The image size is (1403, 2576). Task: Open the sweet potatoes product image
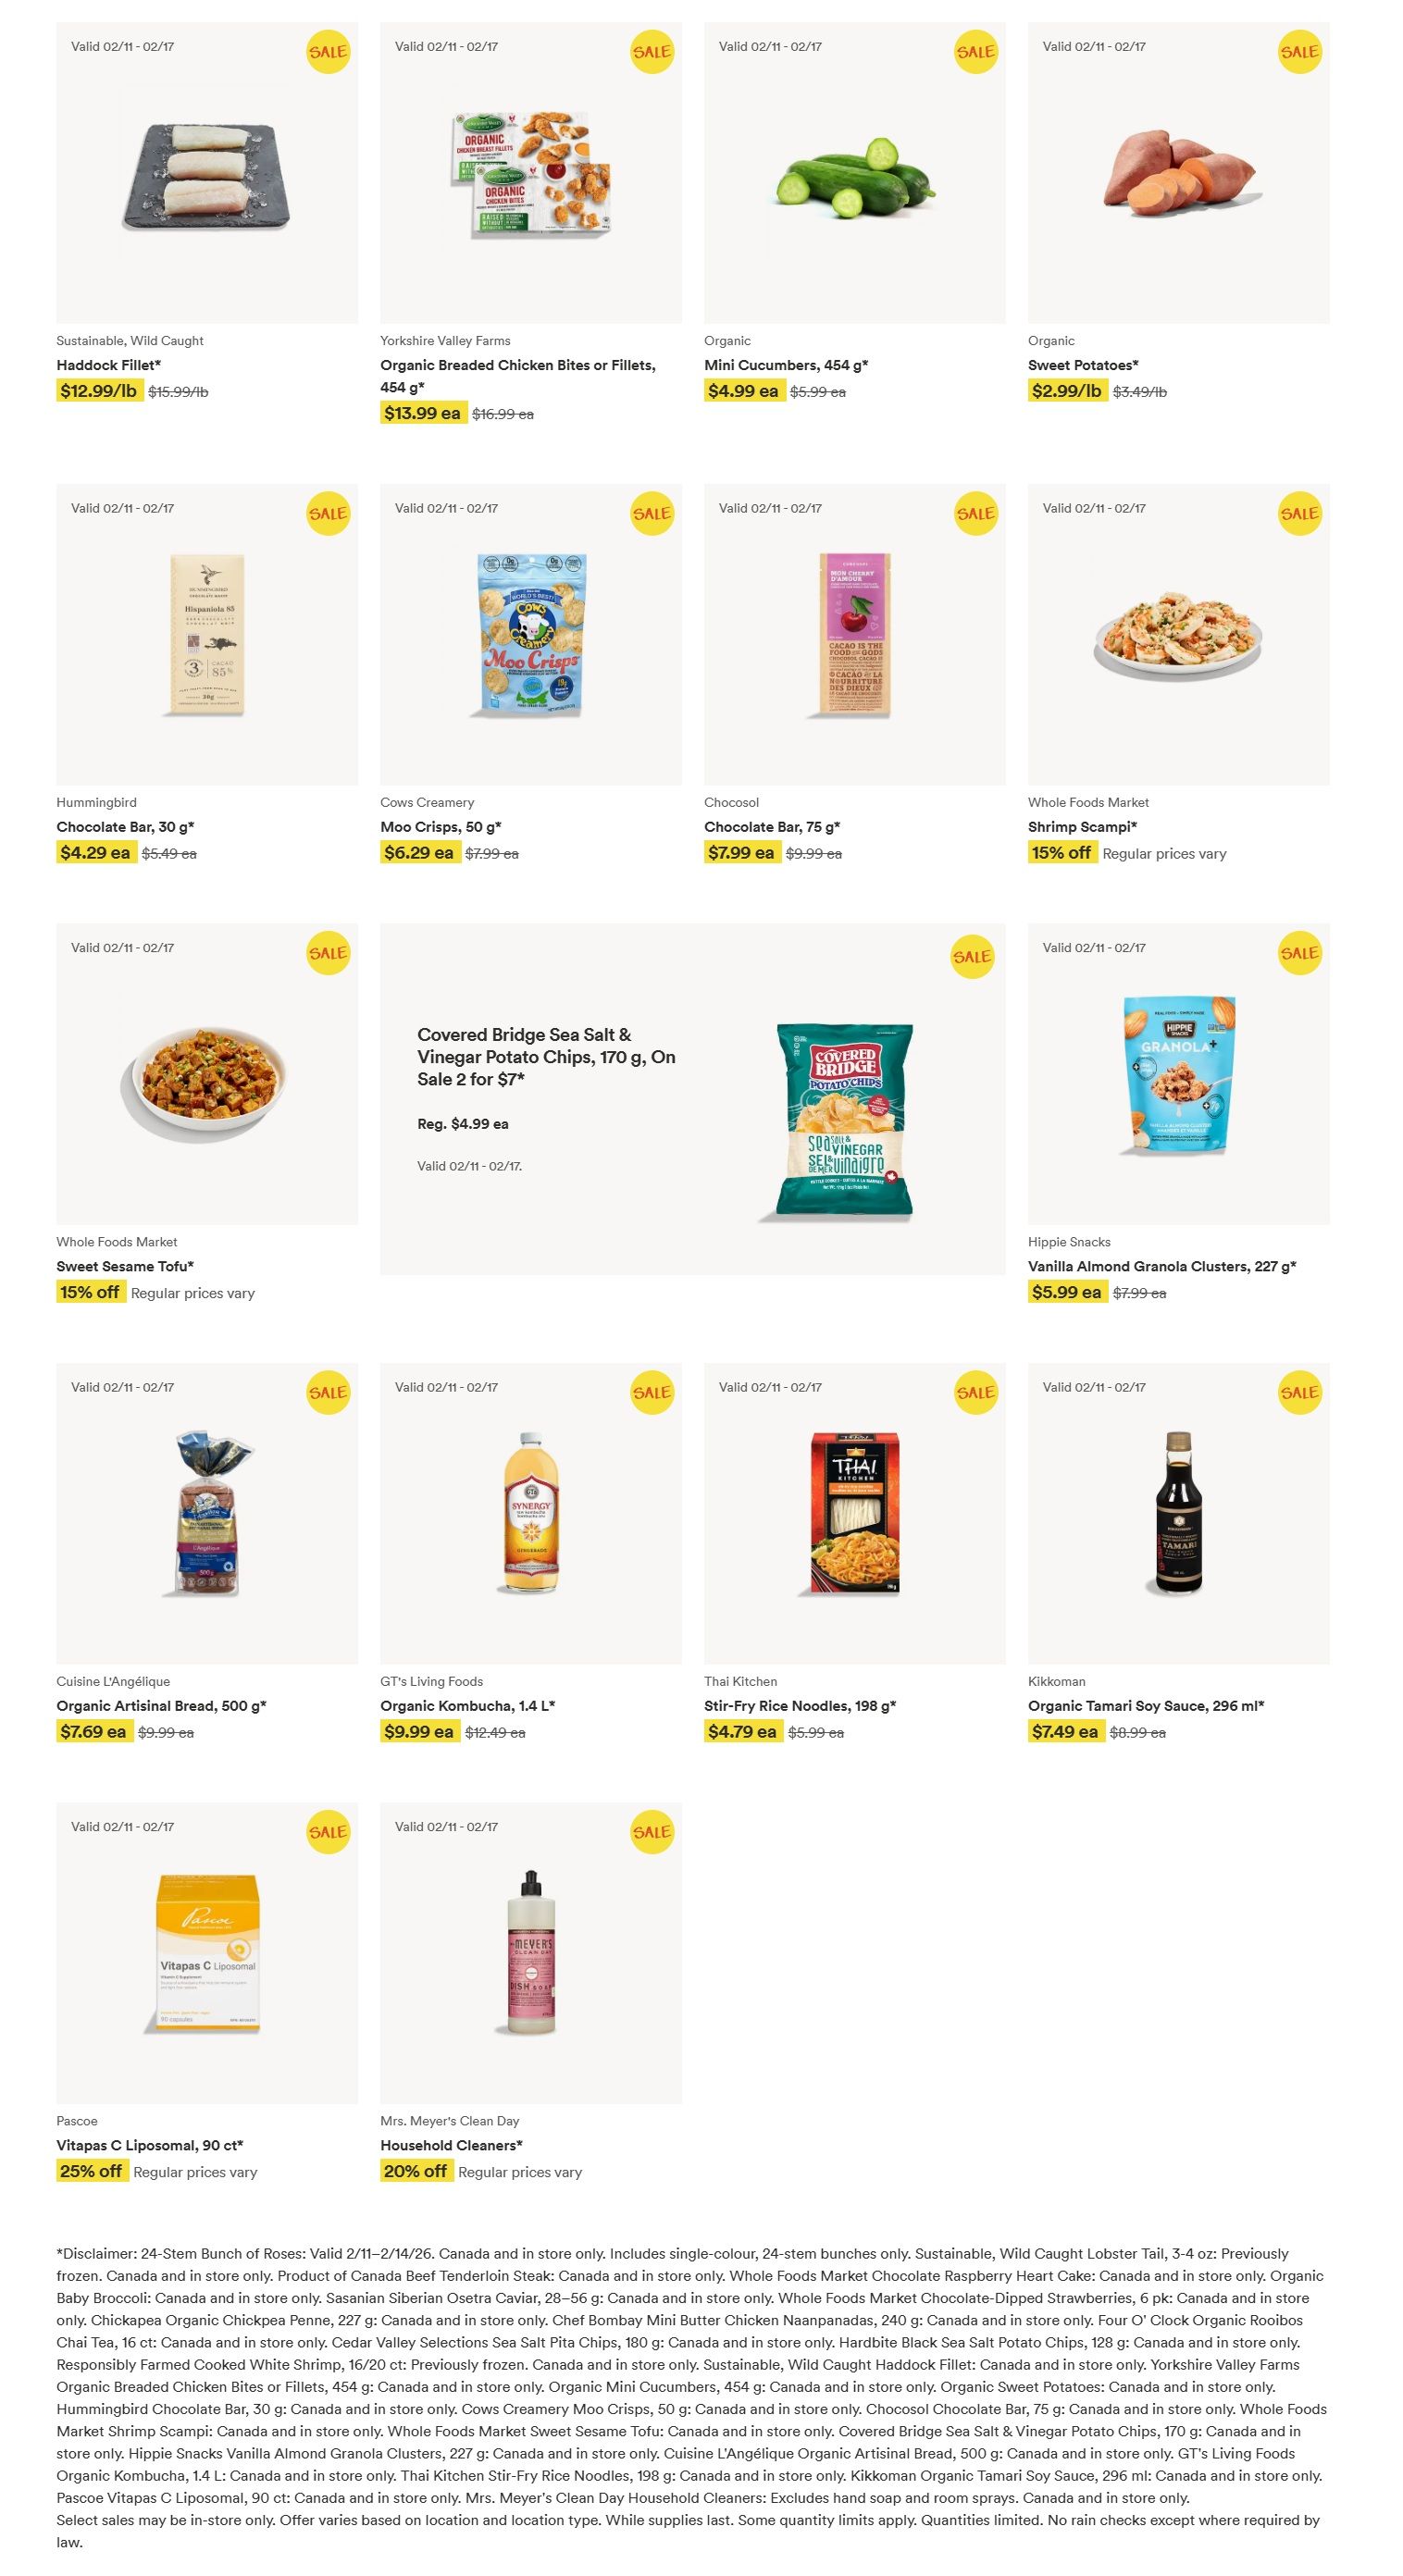[x=1178, y=170]
